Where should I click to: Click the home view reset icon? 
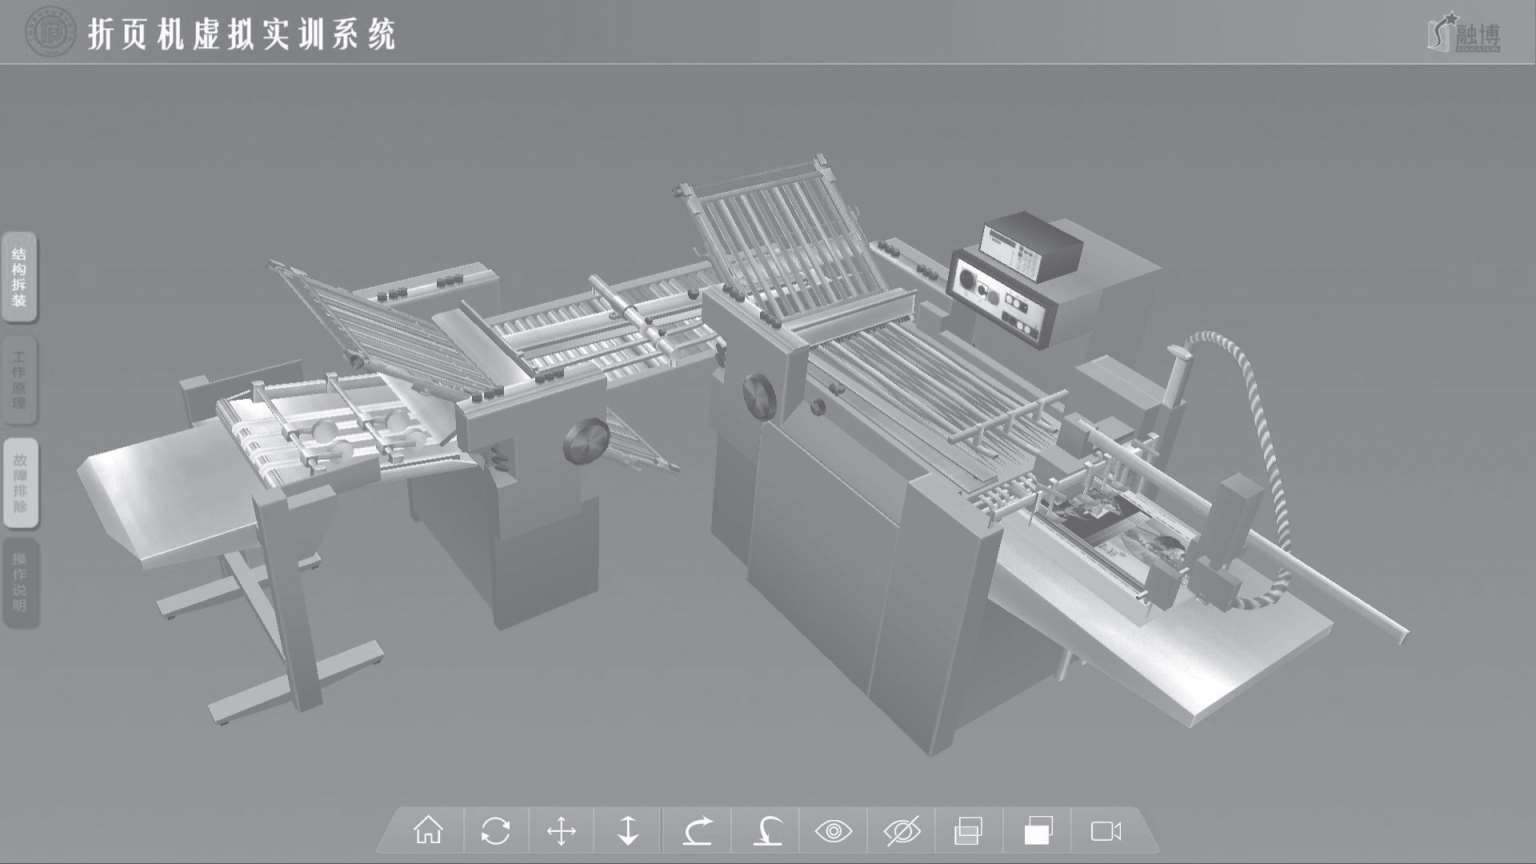tap(428, 830)
